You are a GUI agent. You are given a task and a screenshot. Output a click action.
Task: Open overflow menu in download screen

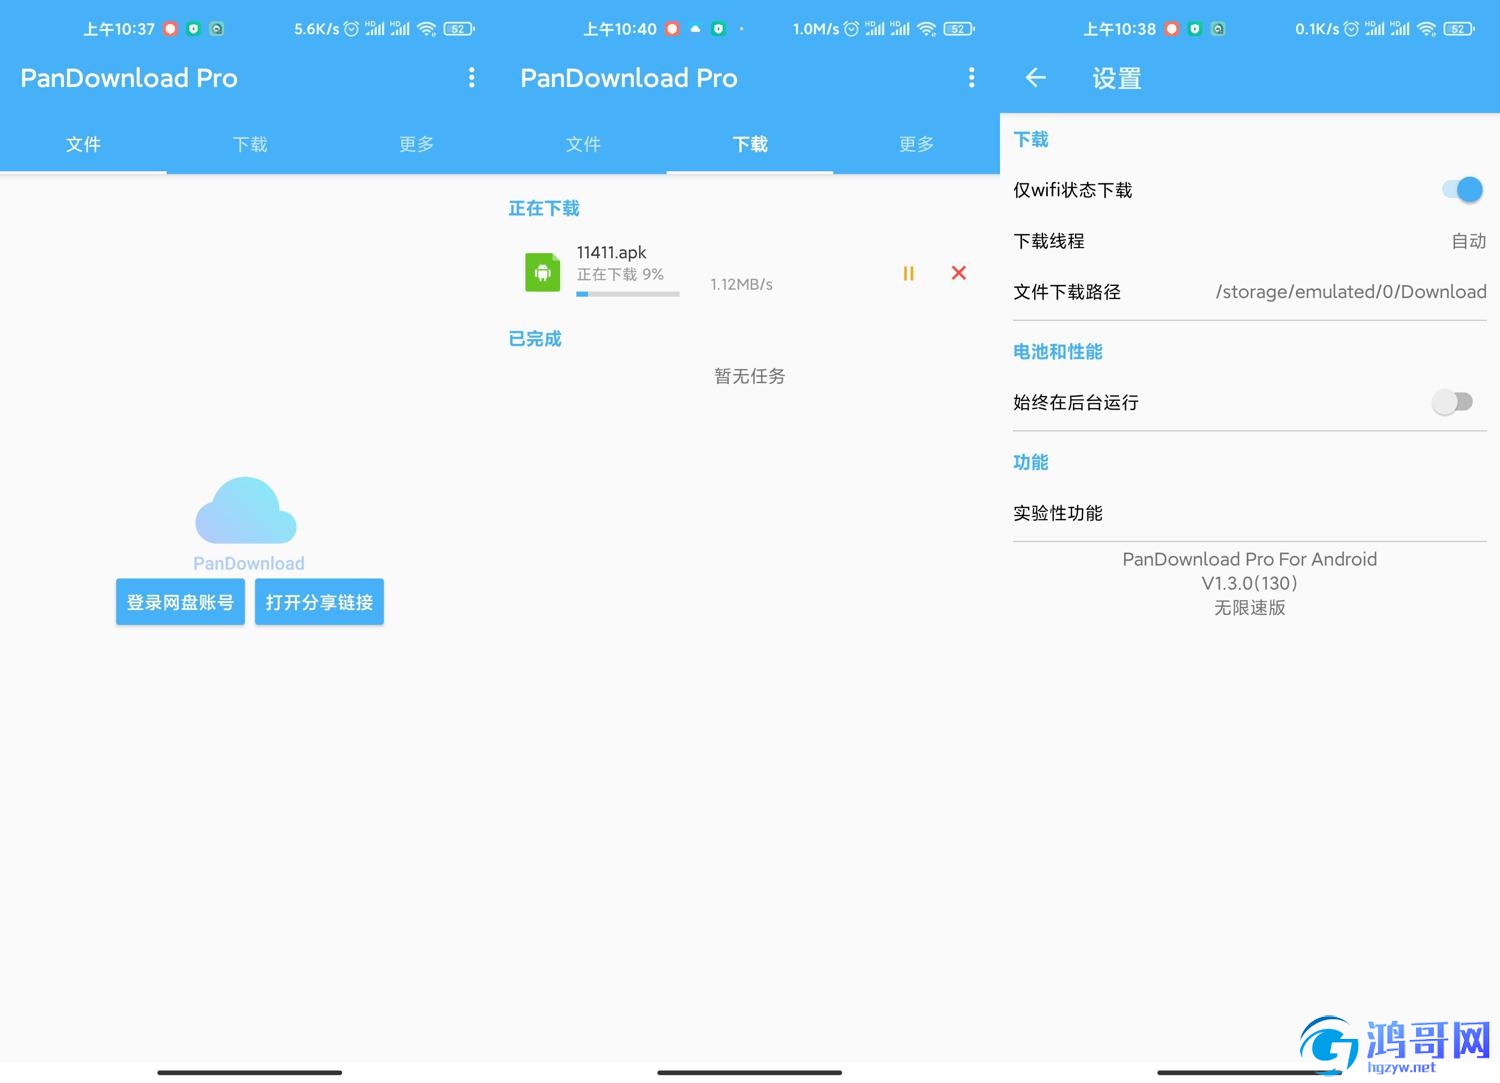(x=971, y=78)
